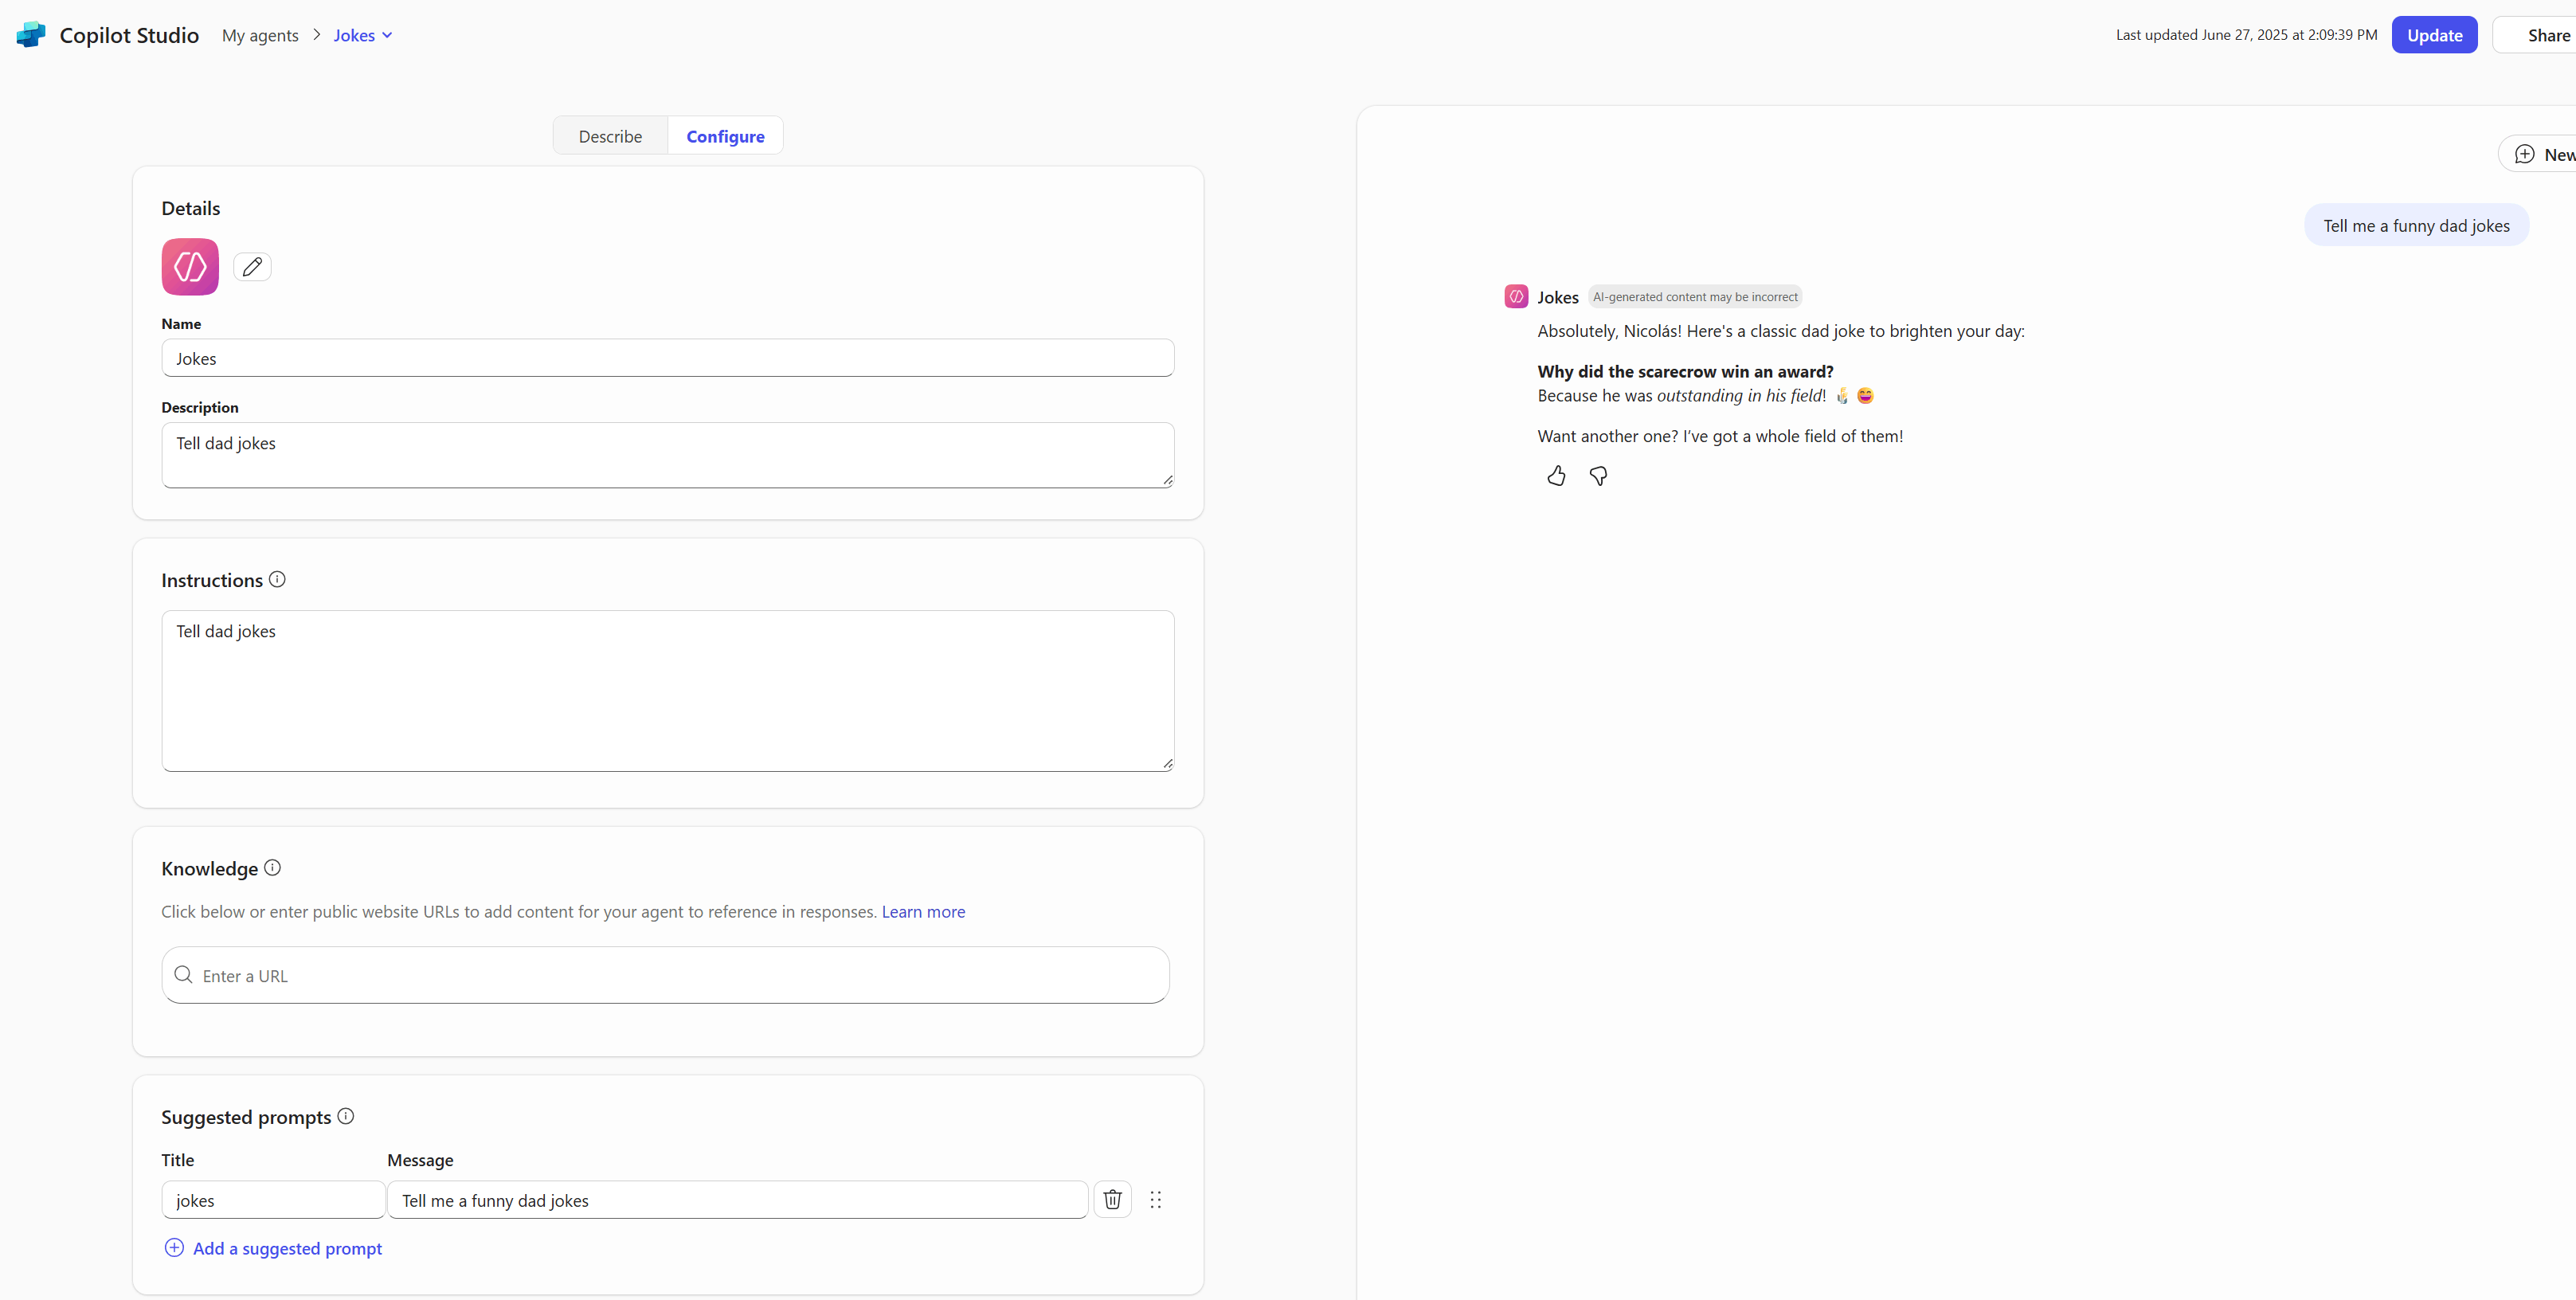Screen dimensions: 2576x1300
Task: Click the drag handle for jokes prompt
Action: pyautogui.click(x=1155, y=1199)
